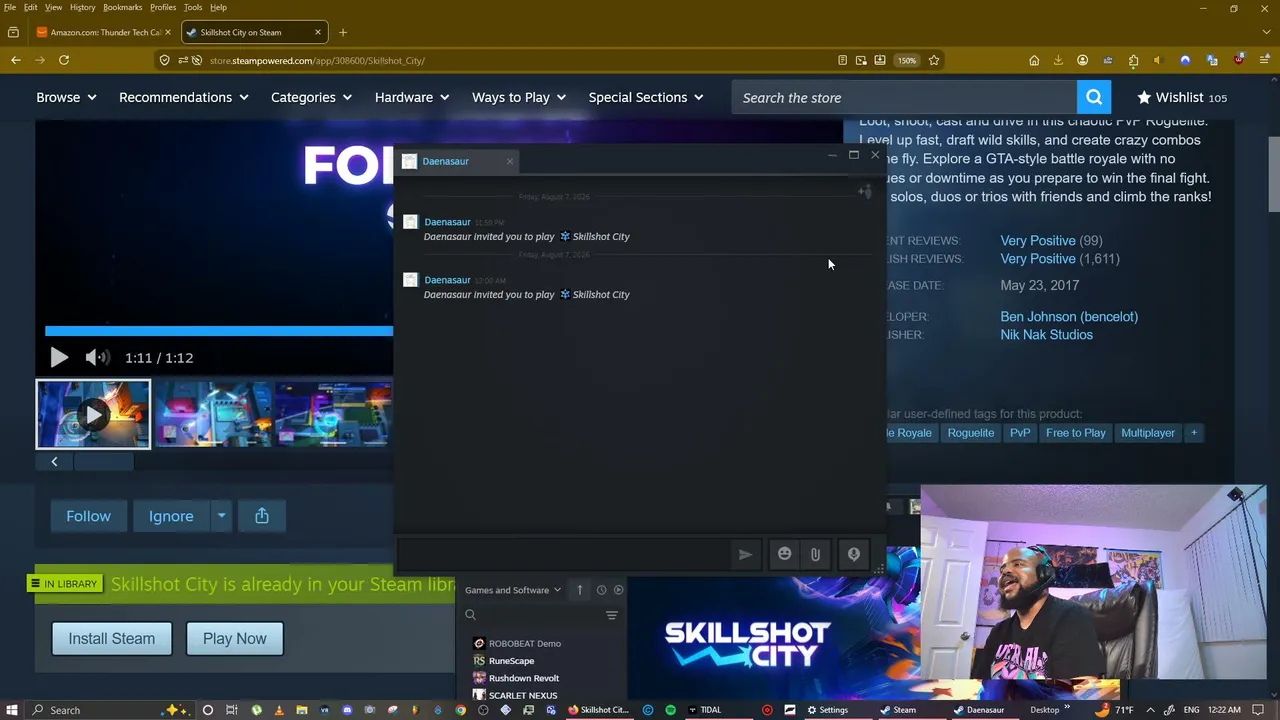
Task: Open the browser Home page icon
Action: tap(1034, 60)
